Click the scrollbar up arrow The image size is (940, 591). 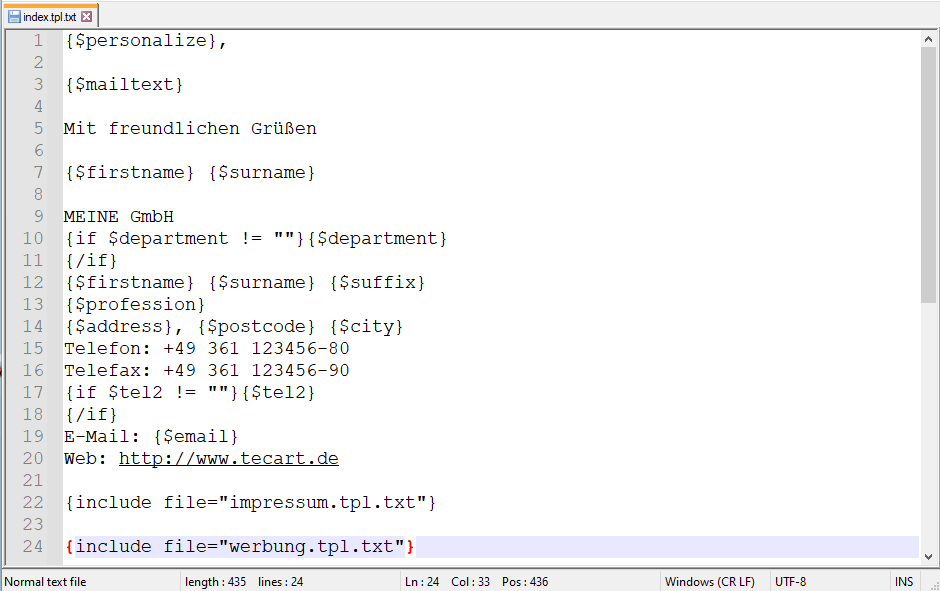tap(928, 39)
